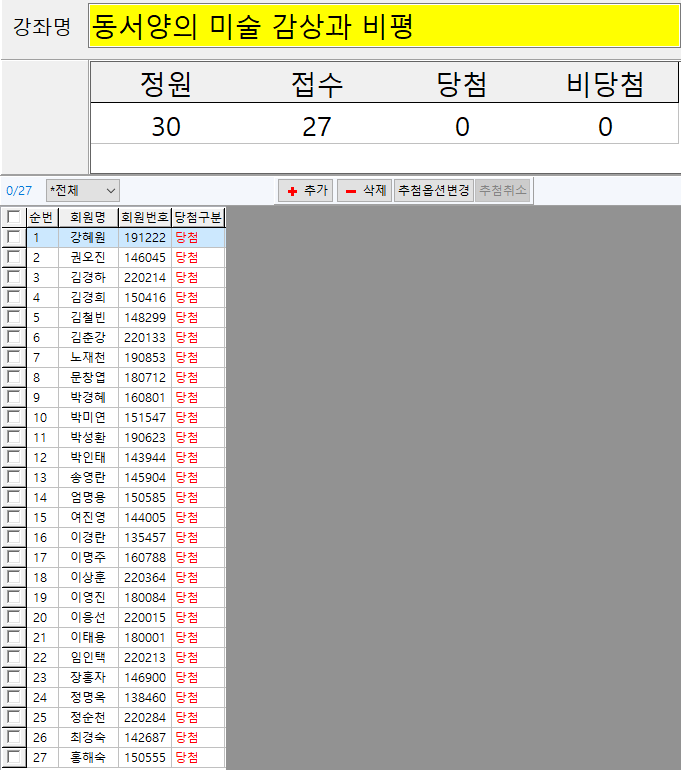681x770 pixels.
Task: Select checkbox for 박미연 row
Action: tap(14, 417)
